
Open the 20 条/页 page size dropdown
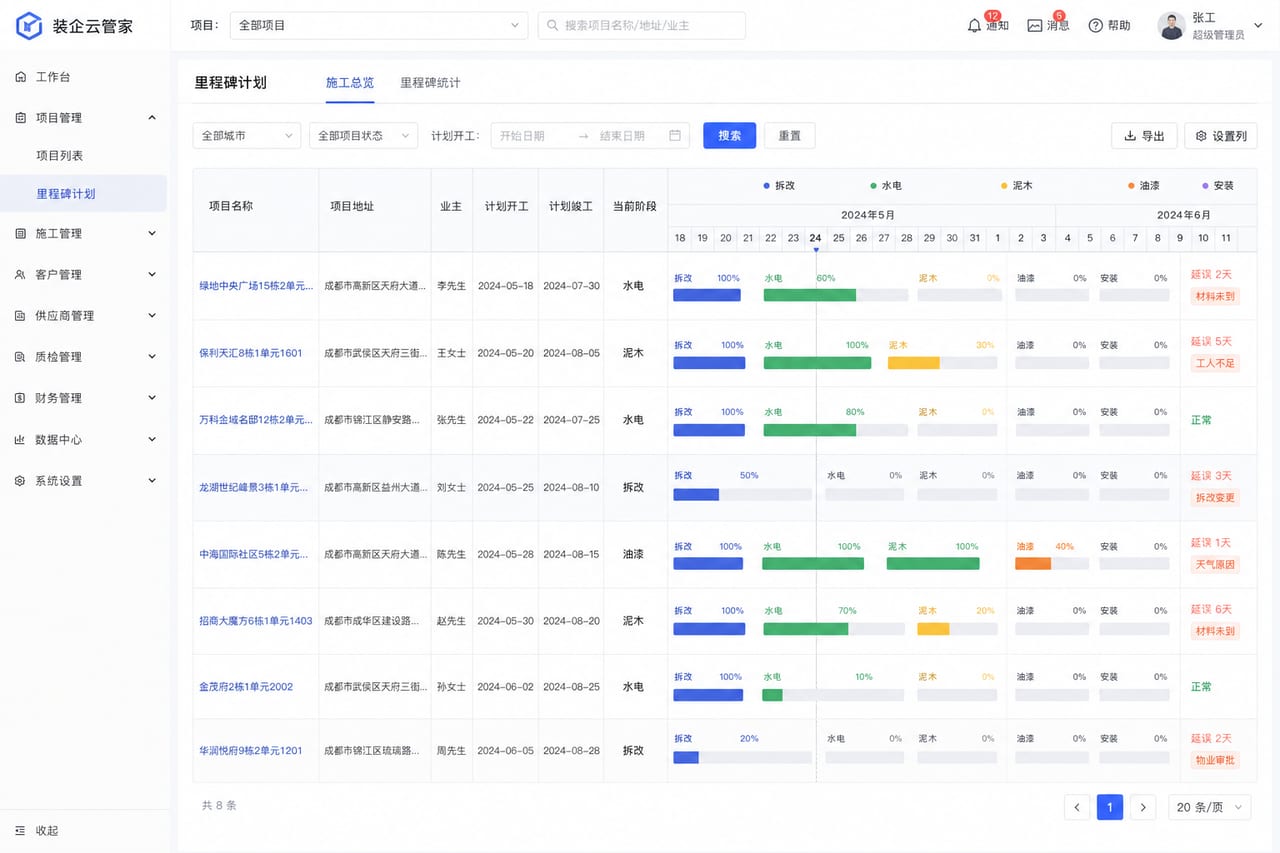tap(1210, 807)
